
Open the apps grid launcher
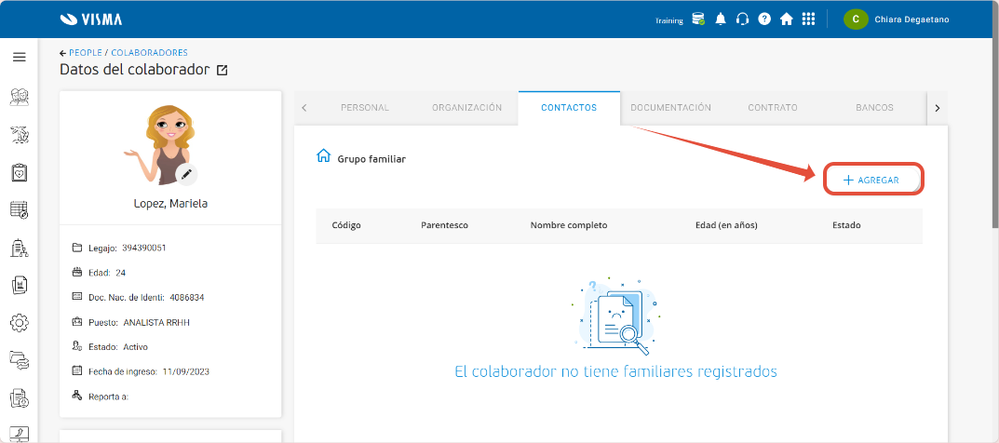coord(809,19)
